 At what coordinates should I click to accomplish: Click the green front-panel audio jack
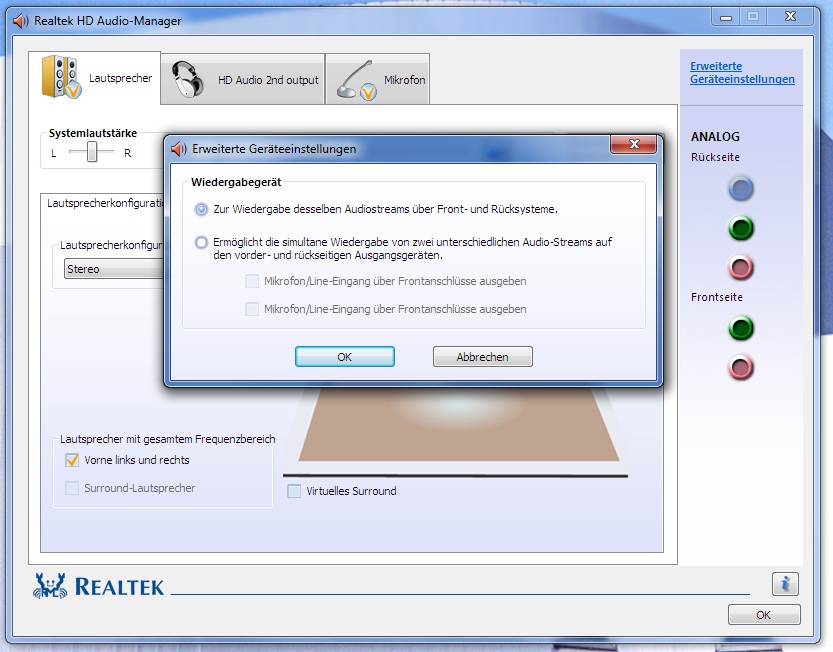[741, 328]
